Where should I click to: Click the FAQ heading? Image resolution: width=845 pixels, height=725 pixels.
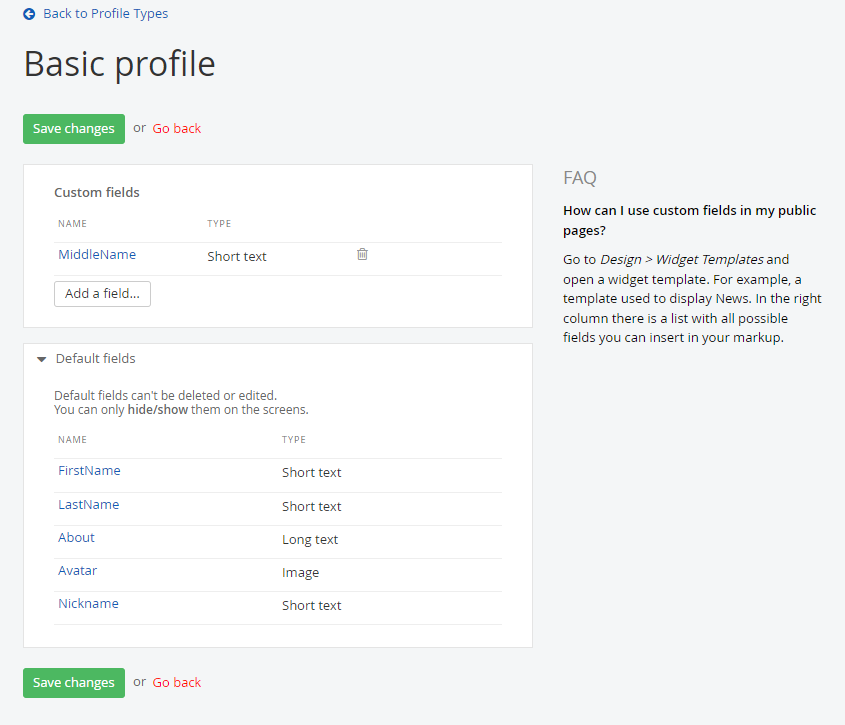(x=580, y=178)
